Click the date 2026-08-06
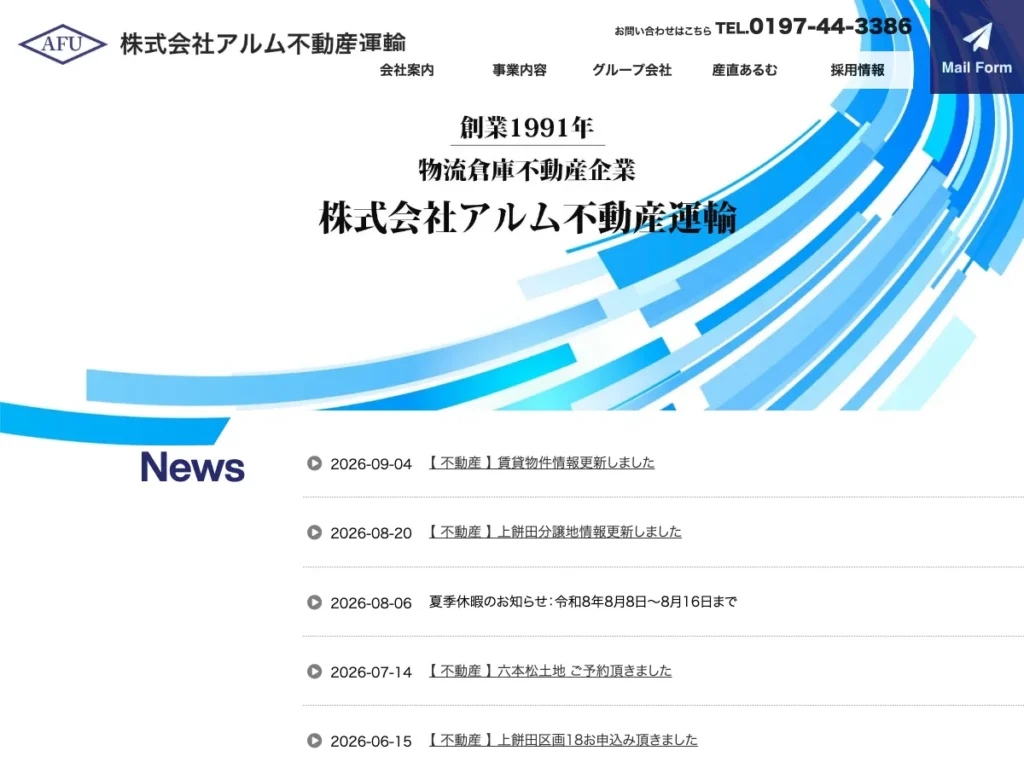 click(371, 603)
